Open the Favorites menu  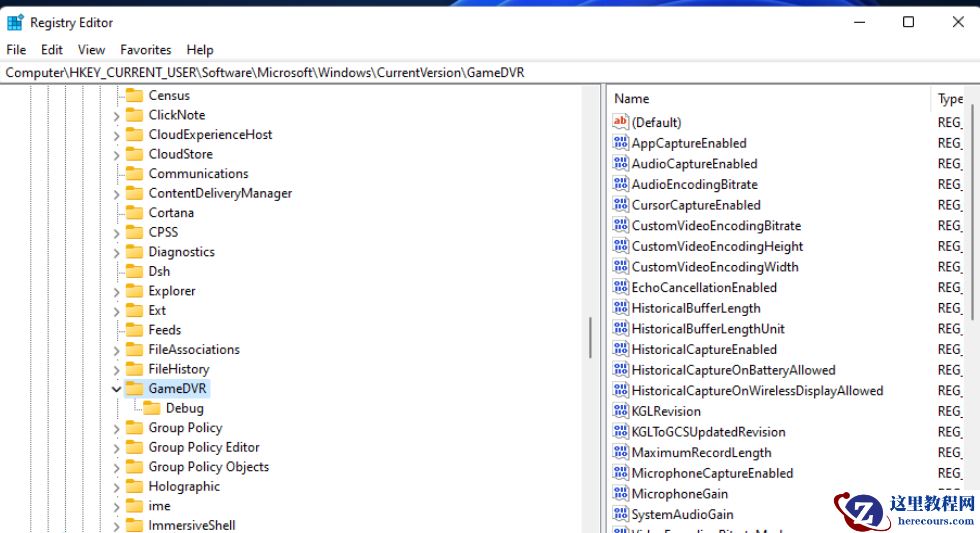tap(146, 49)
